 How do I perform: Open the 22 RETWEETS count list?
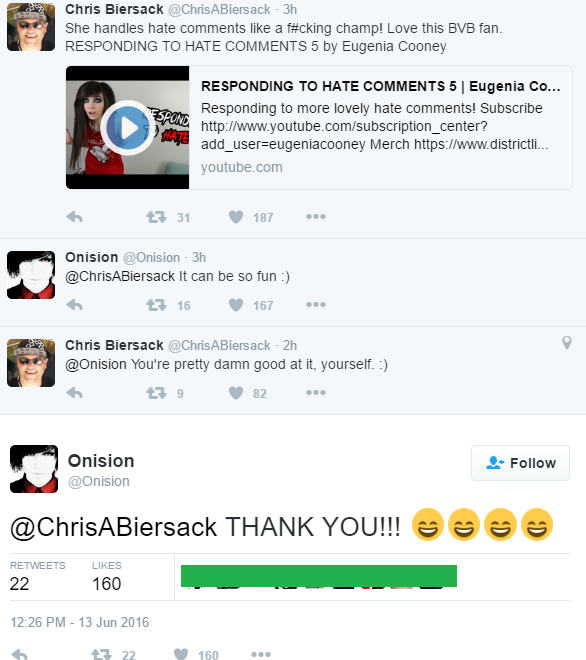pos(37,576)
